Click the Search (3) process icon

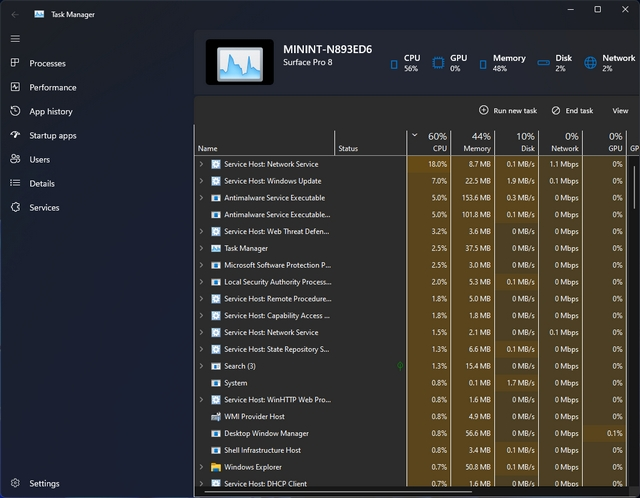216,366
